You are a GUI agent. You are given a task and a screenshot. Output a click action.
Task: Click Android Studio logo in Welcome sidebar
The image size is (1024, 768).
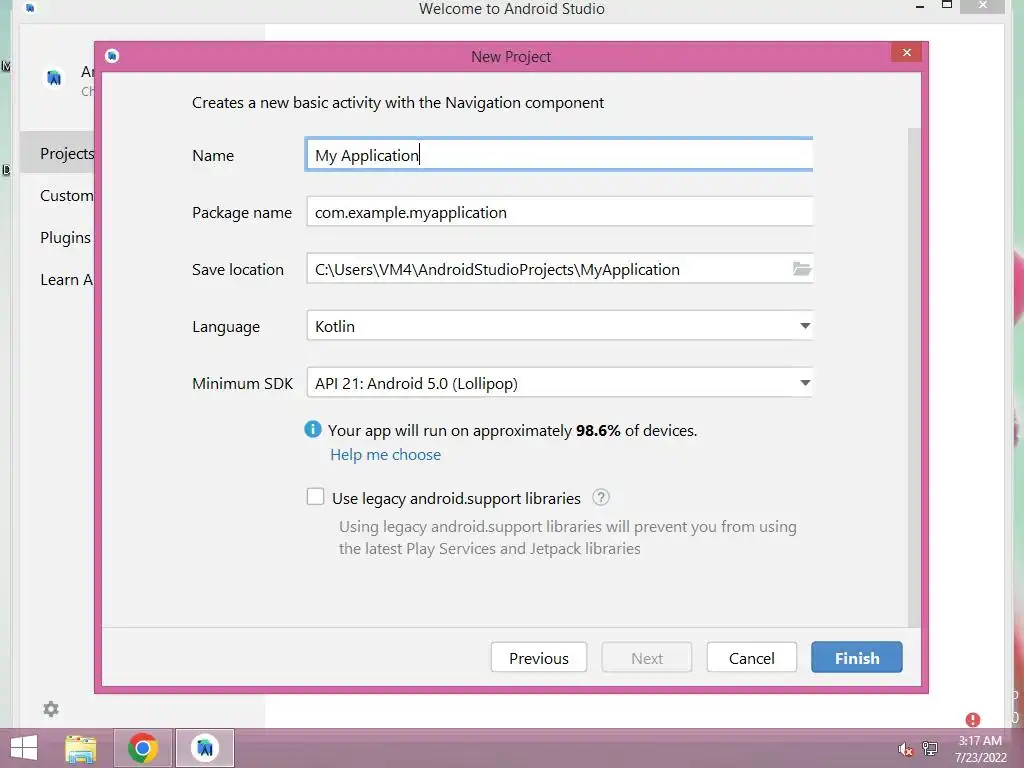click(x=54, y=78)
